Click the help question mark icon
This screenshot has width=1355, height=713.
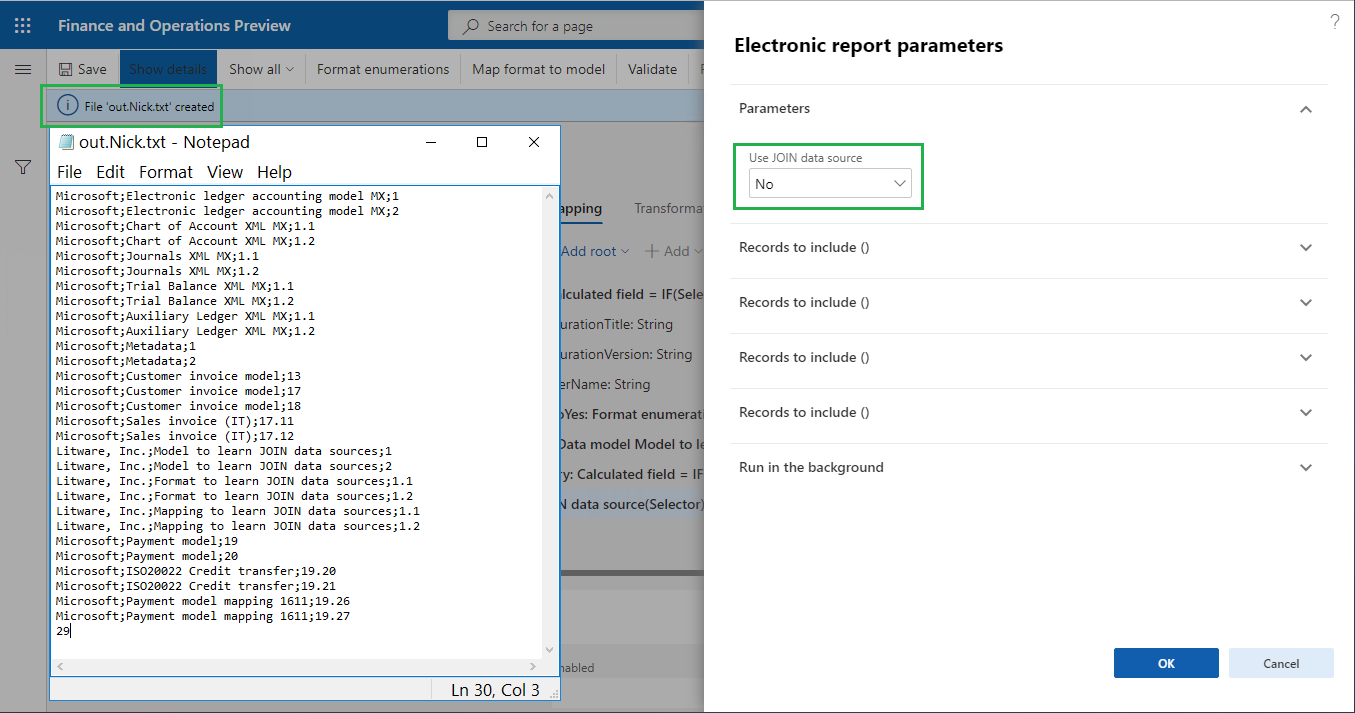[1335, 21]
